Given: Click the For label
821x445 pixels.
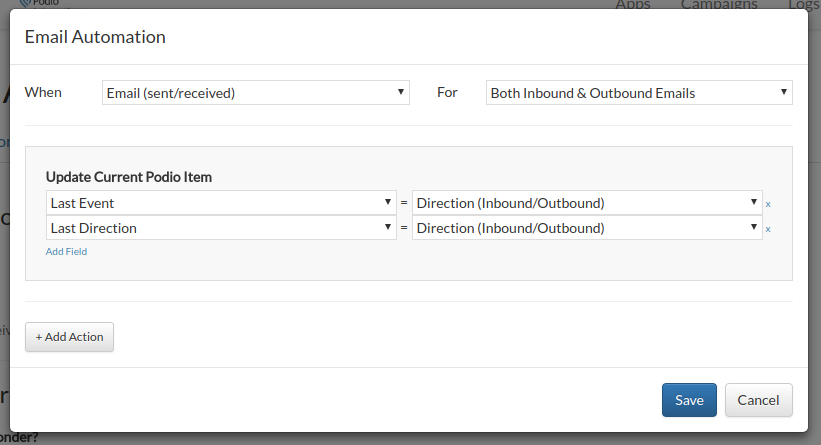Looking at the screenshot, I should (x=447, y=92).
